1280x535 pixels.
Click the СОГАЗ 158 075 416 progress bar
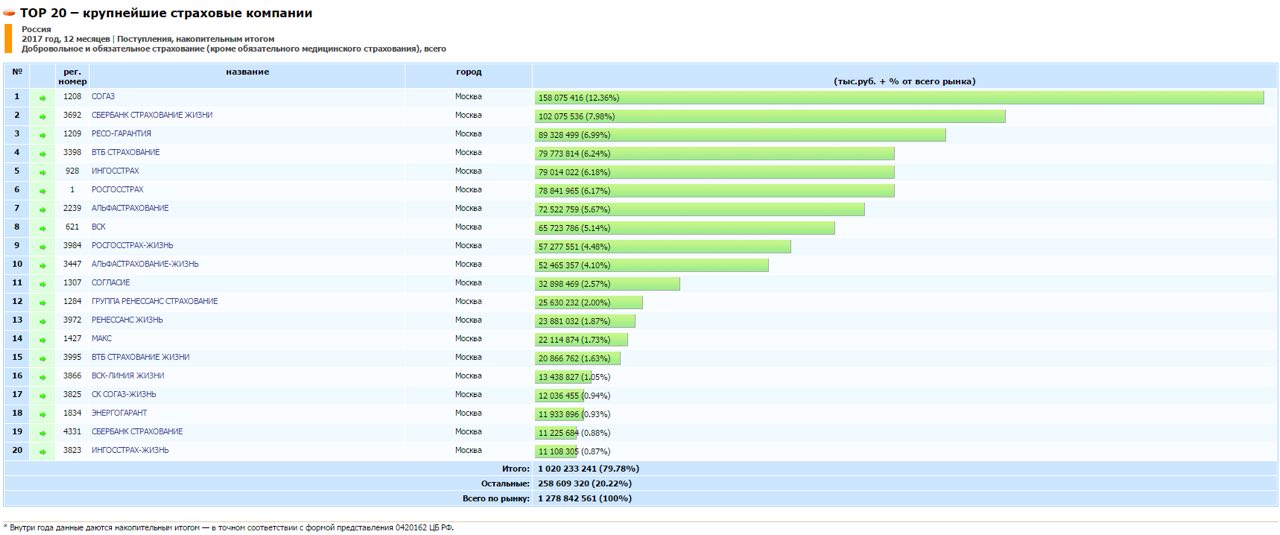tap(900, 98)
